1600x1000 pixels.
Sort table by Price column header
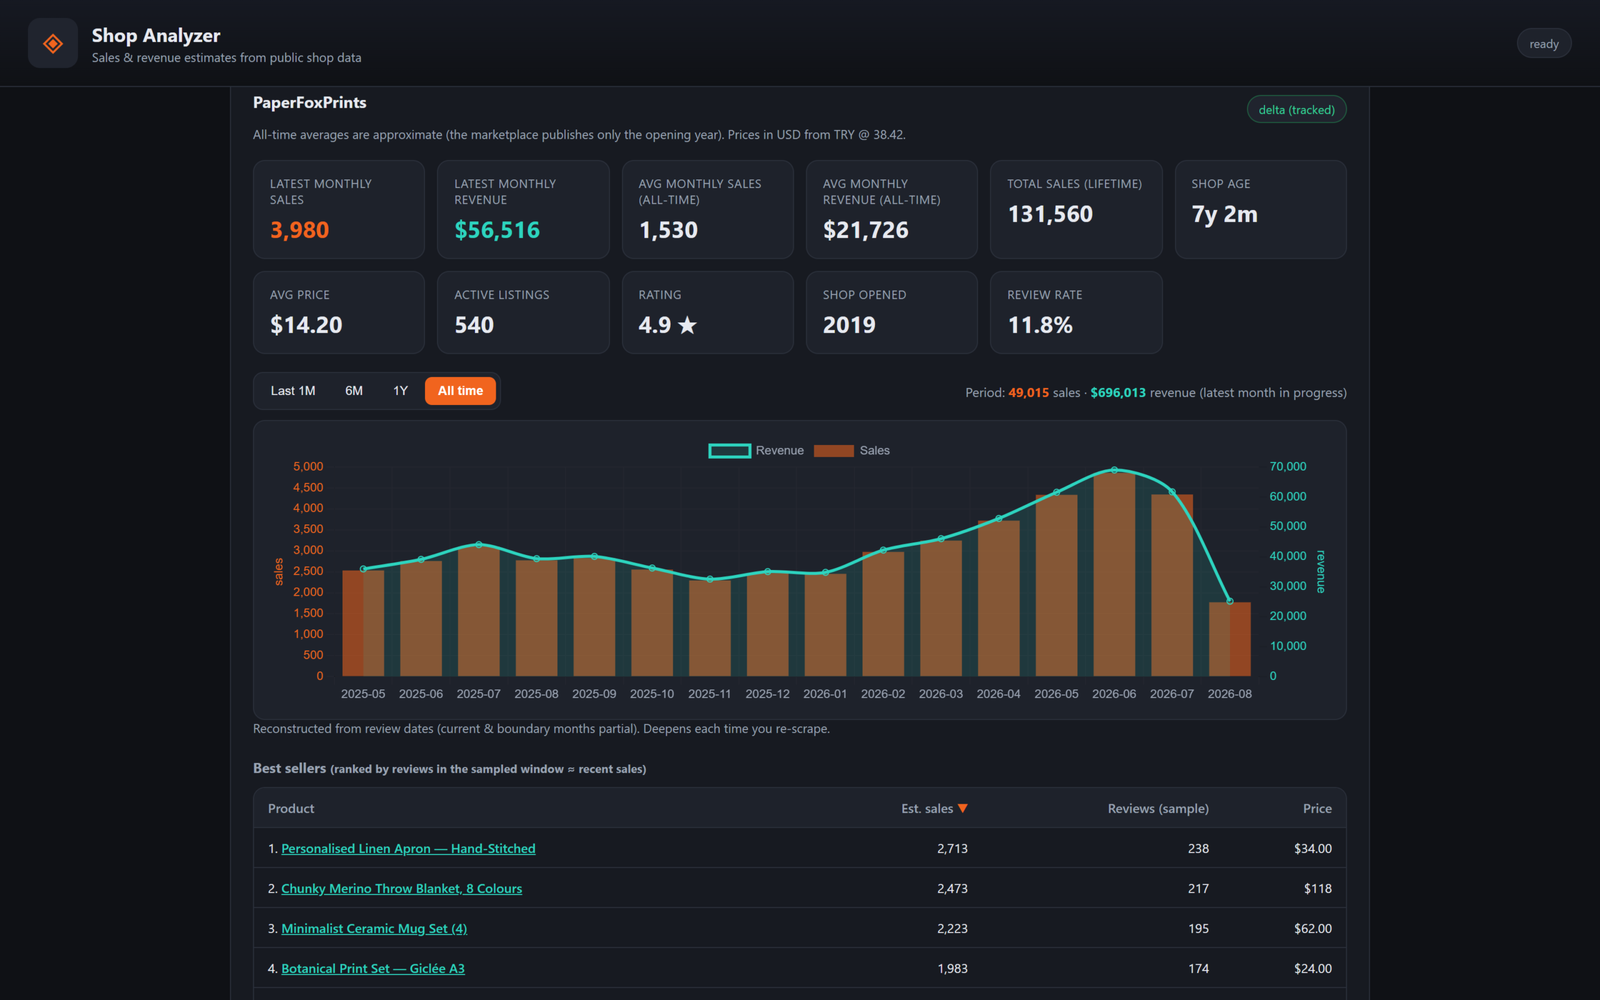(1317, 808)
